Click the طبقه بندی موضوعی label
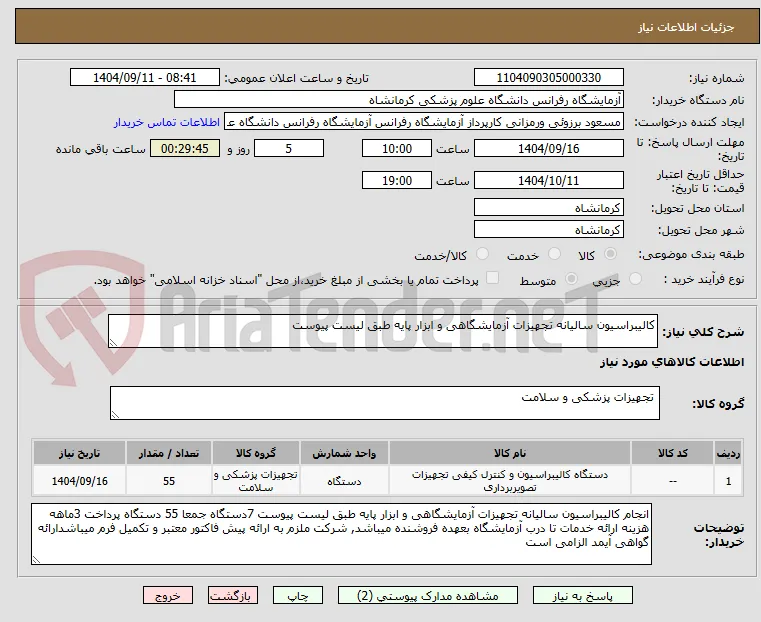 pos(691,254)
